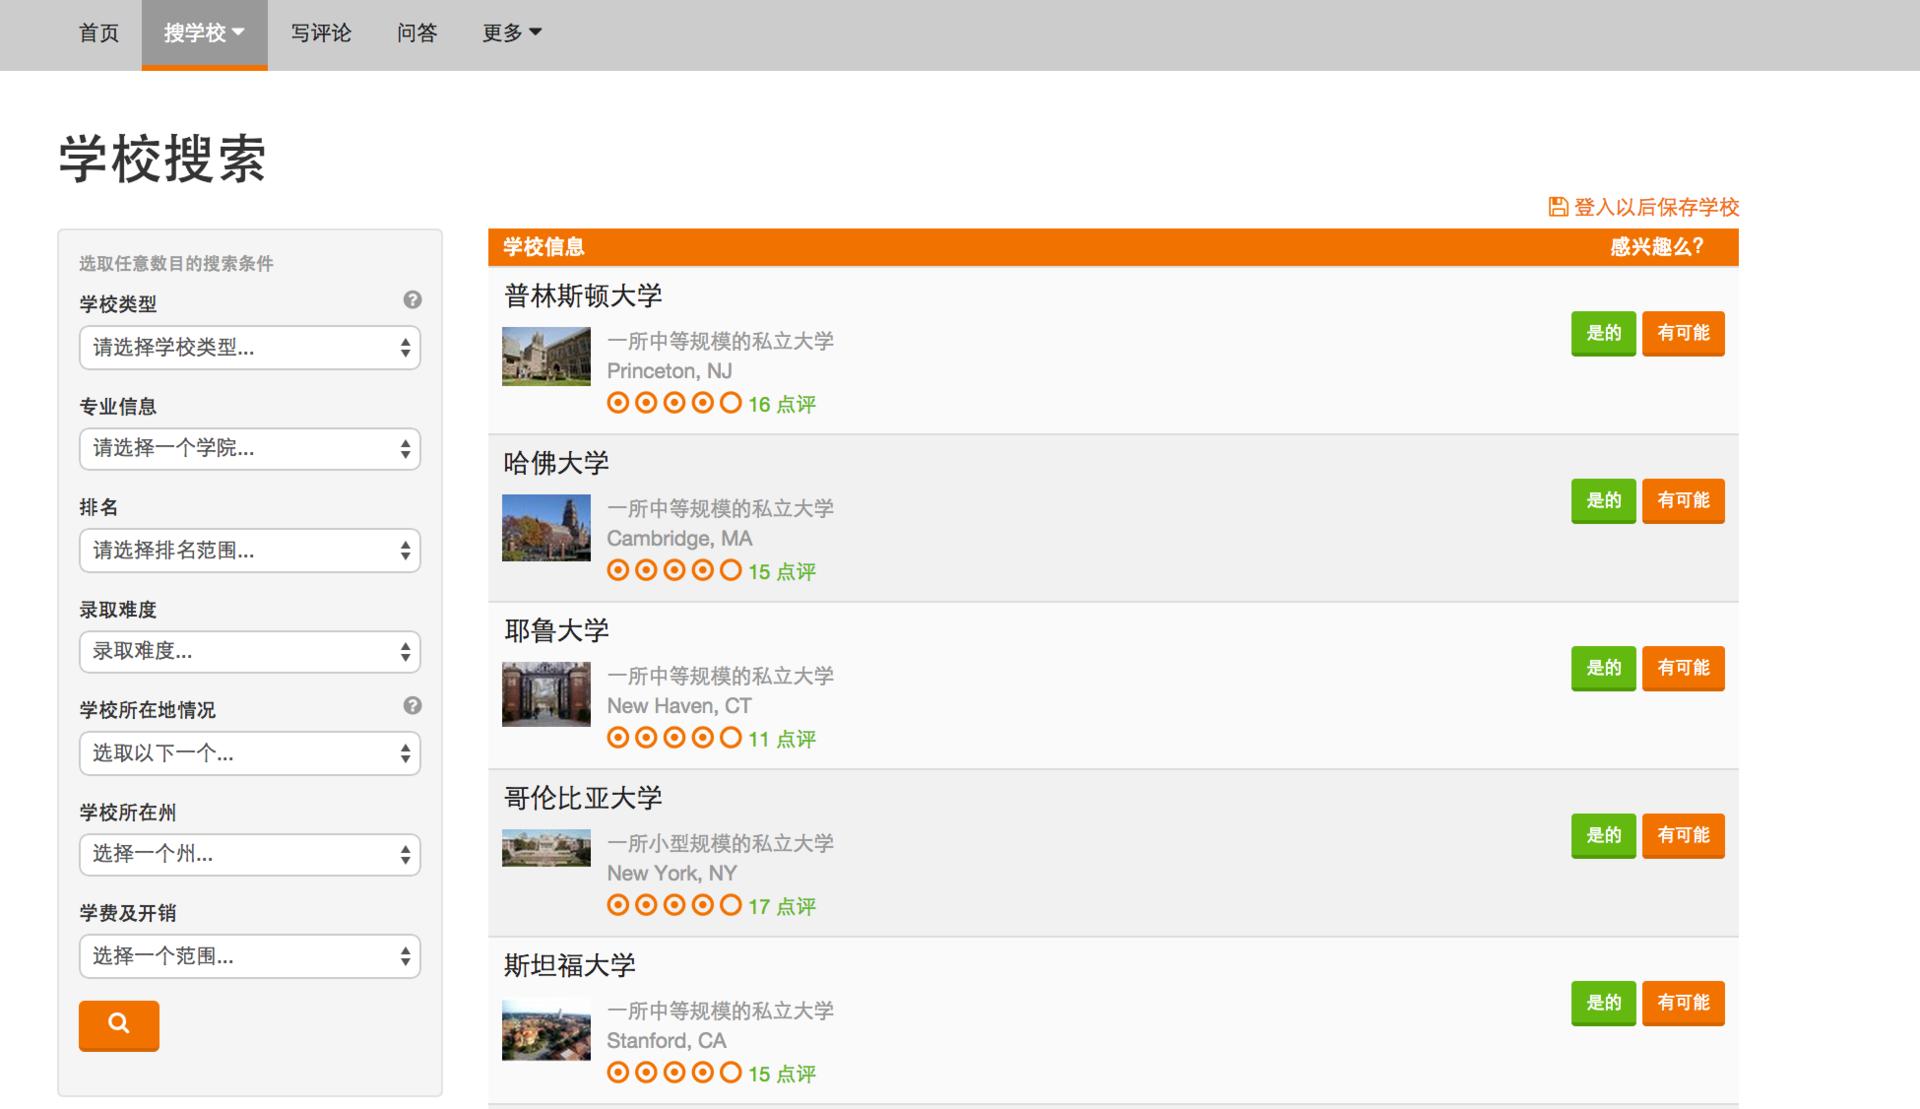The width and height of the screenshot is (1920, 1109).
Task: Click the Stanford aerial thumbnail
Action: coord(546,1030)
